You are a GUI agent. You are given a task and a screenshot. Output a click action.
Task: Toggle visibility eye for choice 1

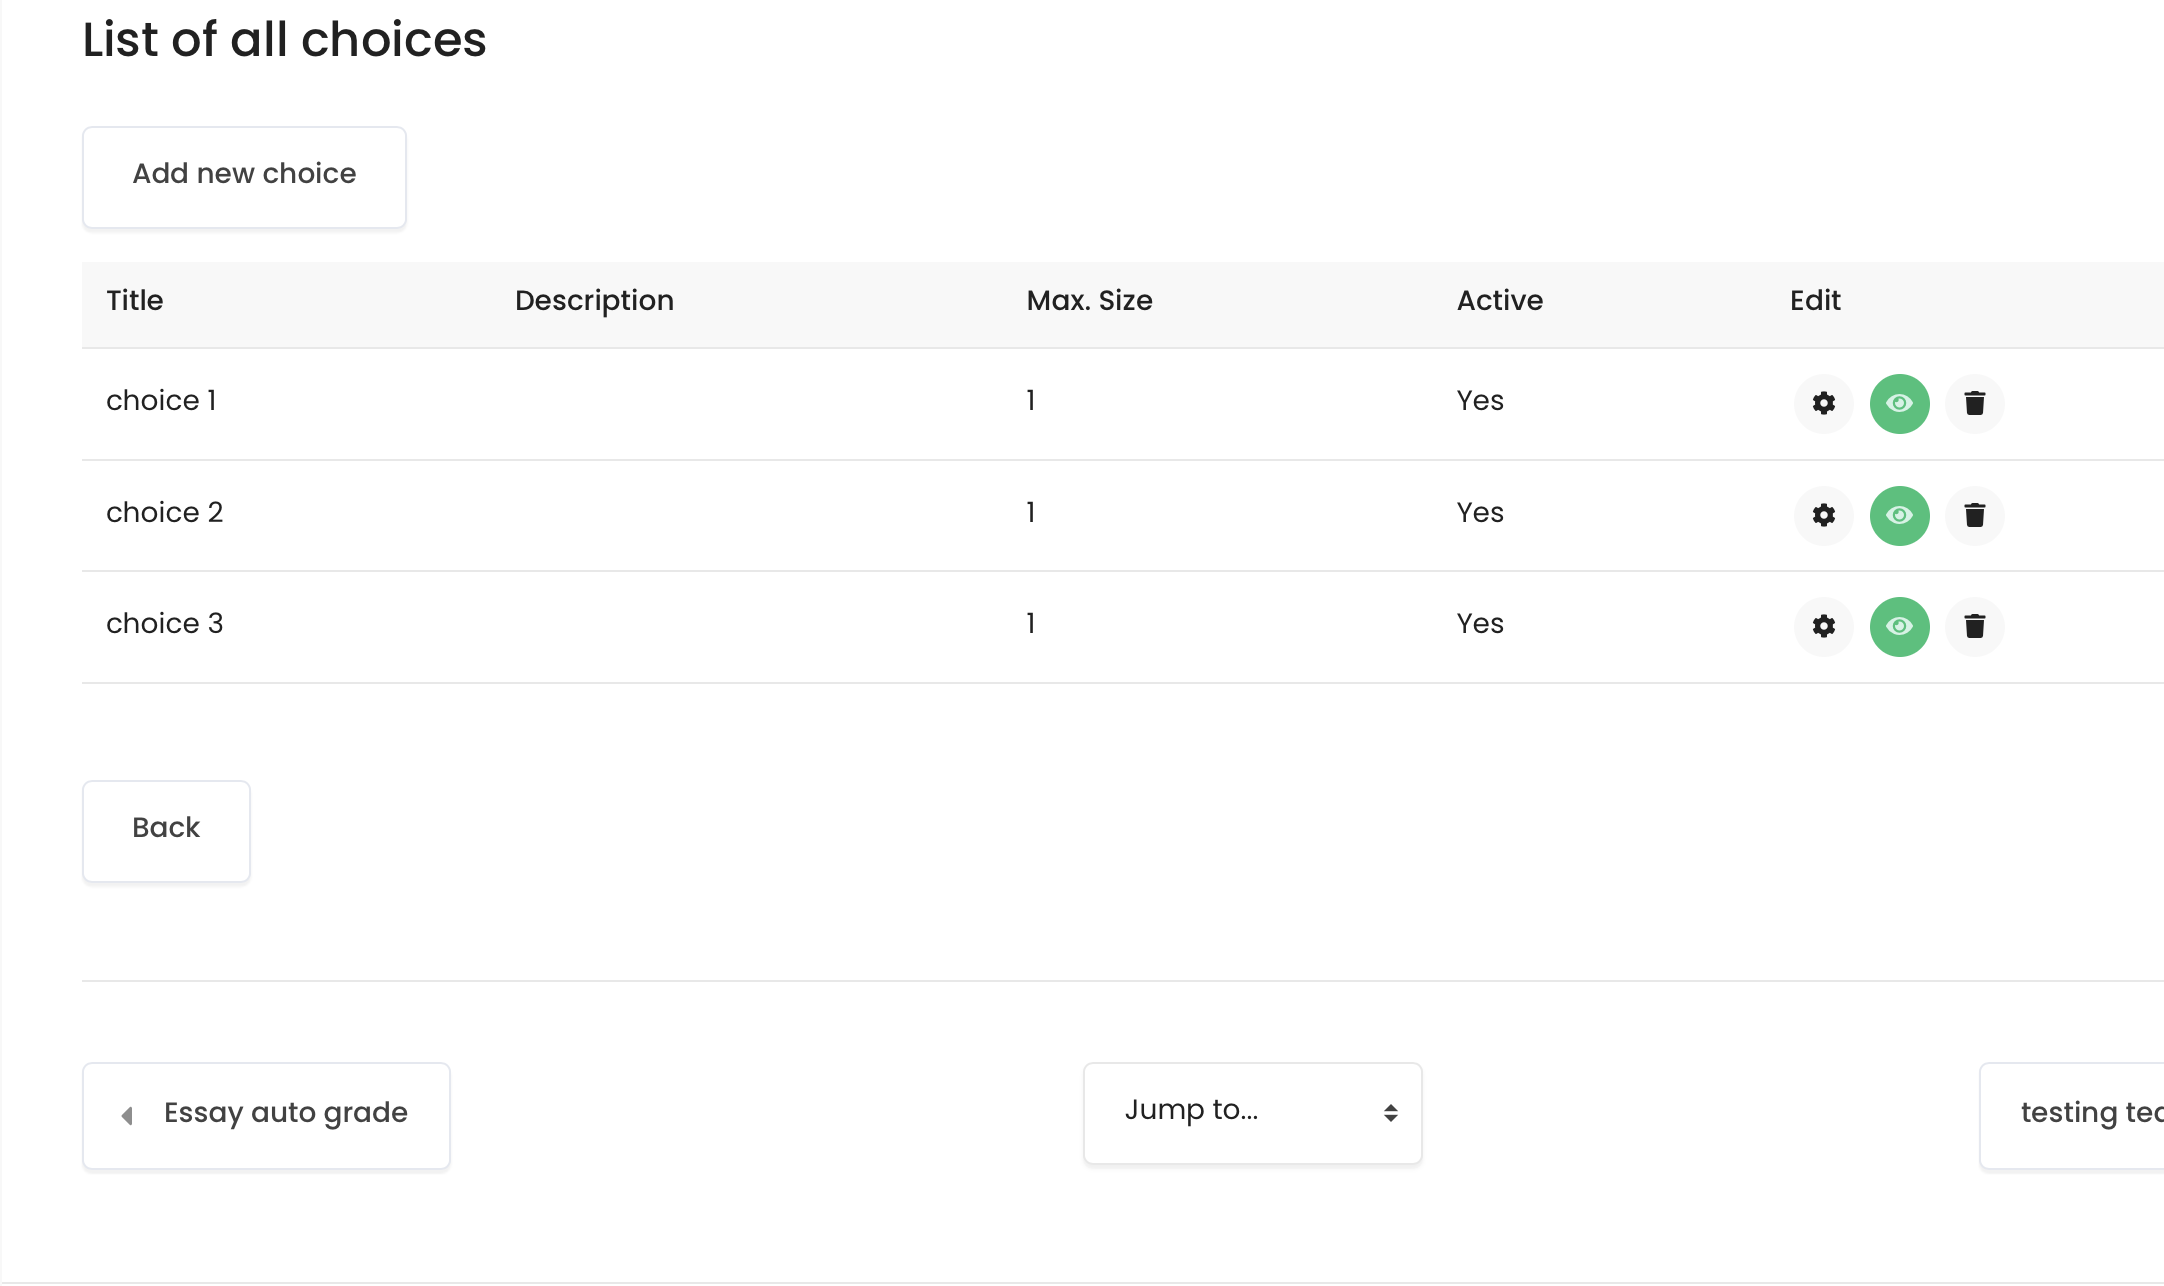coord(1899,403)
